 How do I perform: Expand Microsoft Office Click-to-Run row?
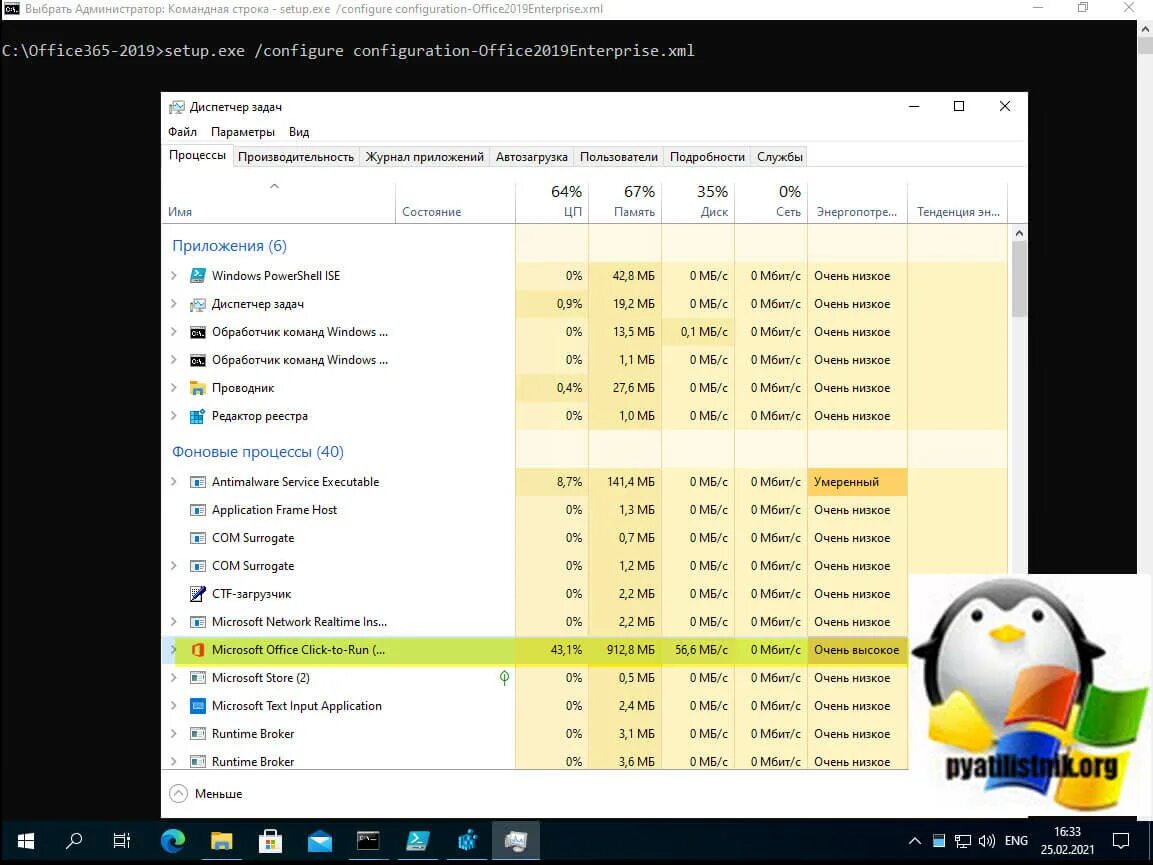click(x=174, y=649)
